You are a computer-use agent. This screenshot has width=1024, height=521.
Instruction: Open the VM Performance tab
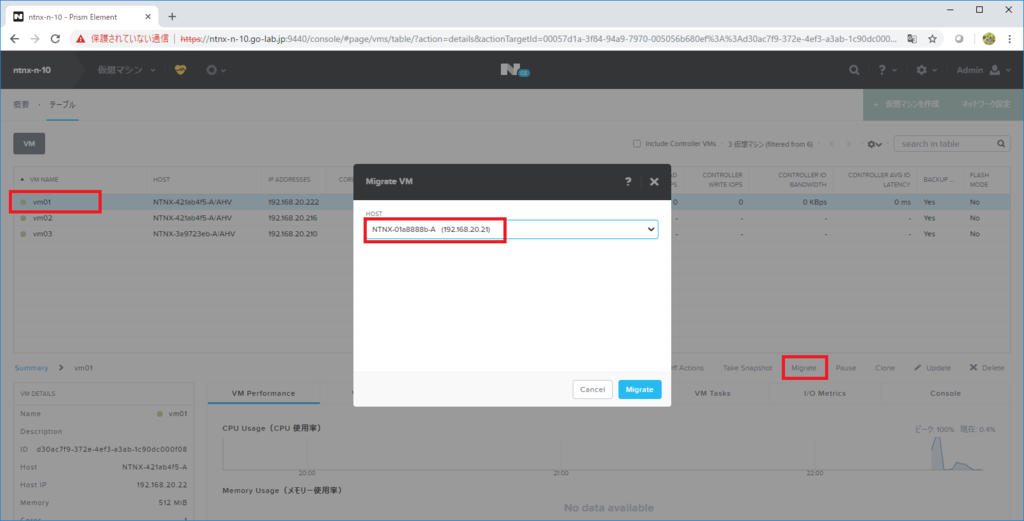pos(264,394)
